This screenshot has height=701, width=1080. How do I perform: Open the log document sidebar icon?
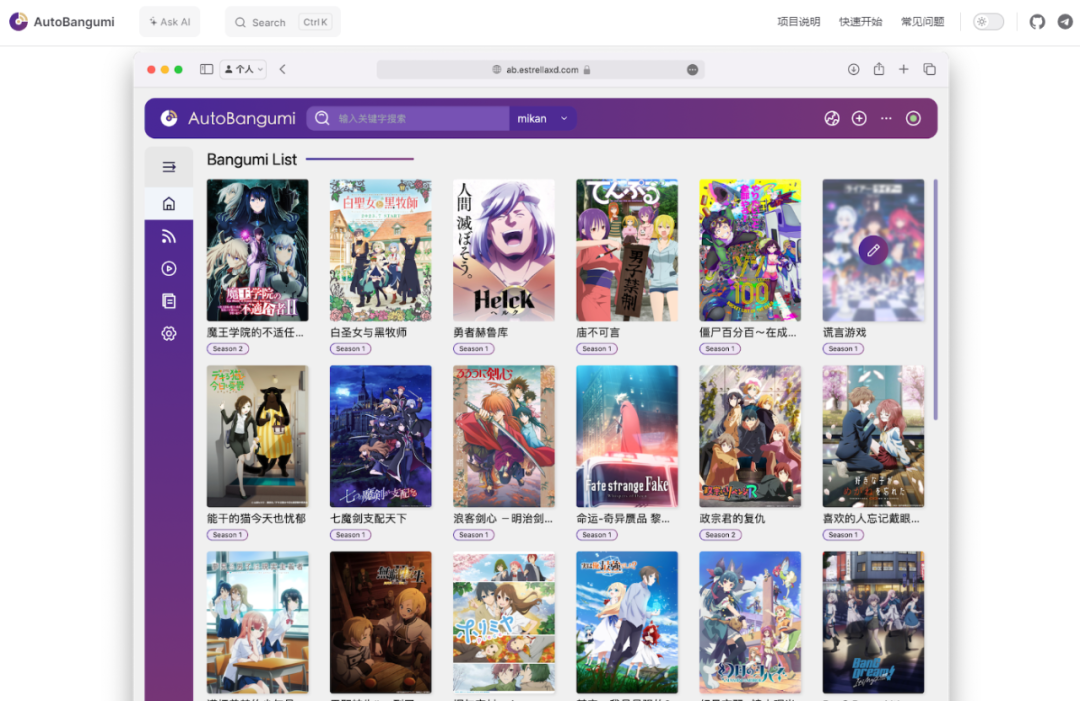point(169,301)
